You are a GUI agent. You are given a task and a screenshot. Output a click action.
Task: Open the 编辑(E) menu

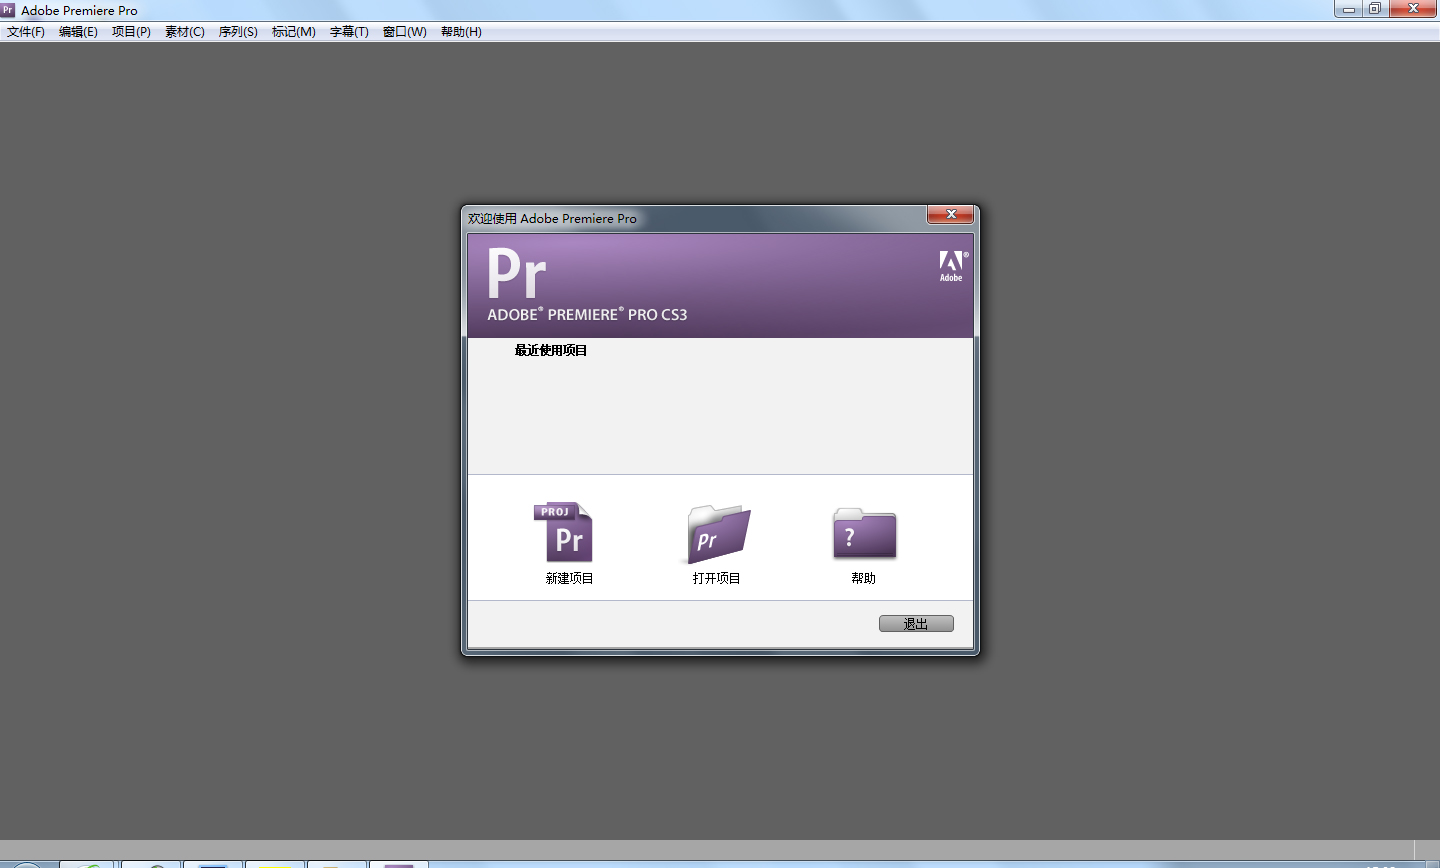78,32
